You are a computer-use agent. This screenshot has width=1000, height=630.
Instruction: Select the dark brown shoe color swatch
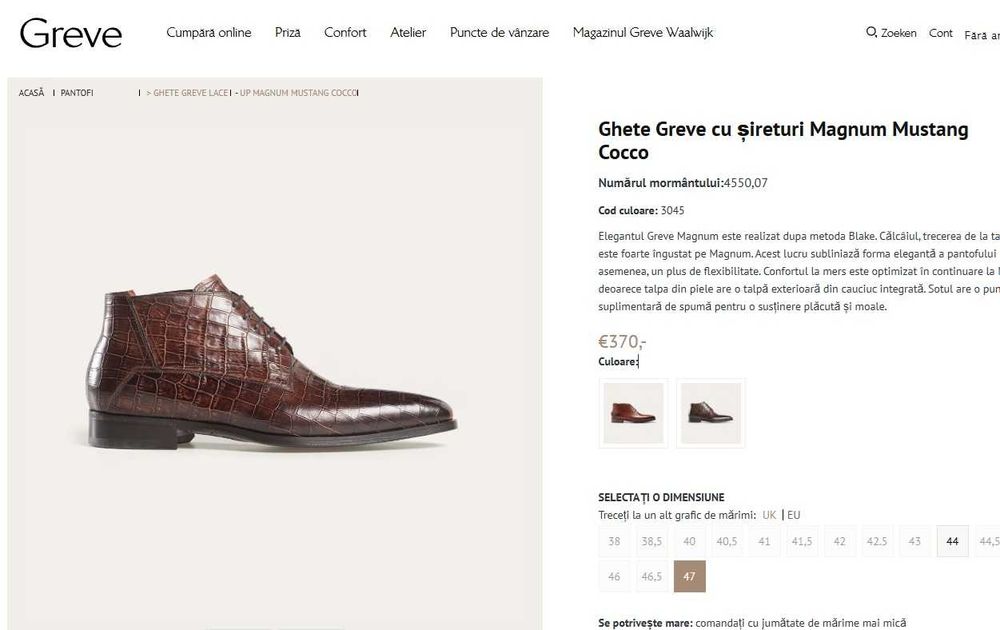(x=711, y=413)
